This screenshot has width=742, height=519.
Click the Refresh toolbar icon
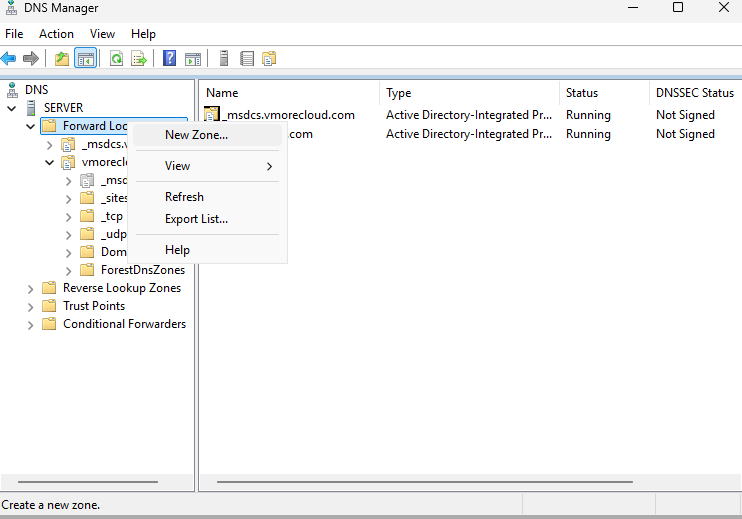(x=116, y=59)
